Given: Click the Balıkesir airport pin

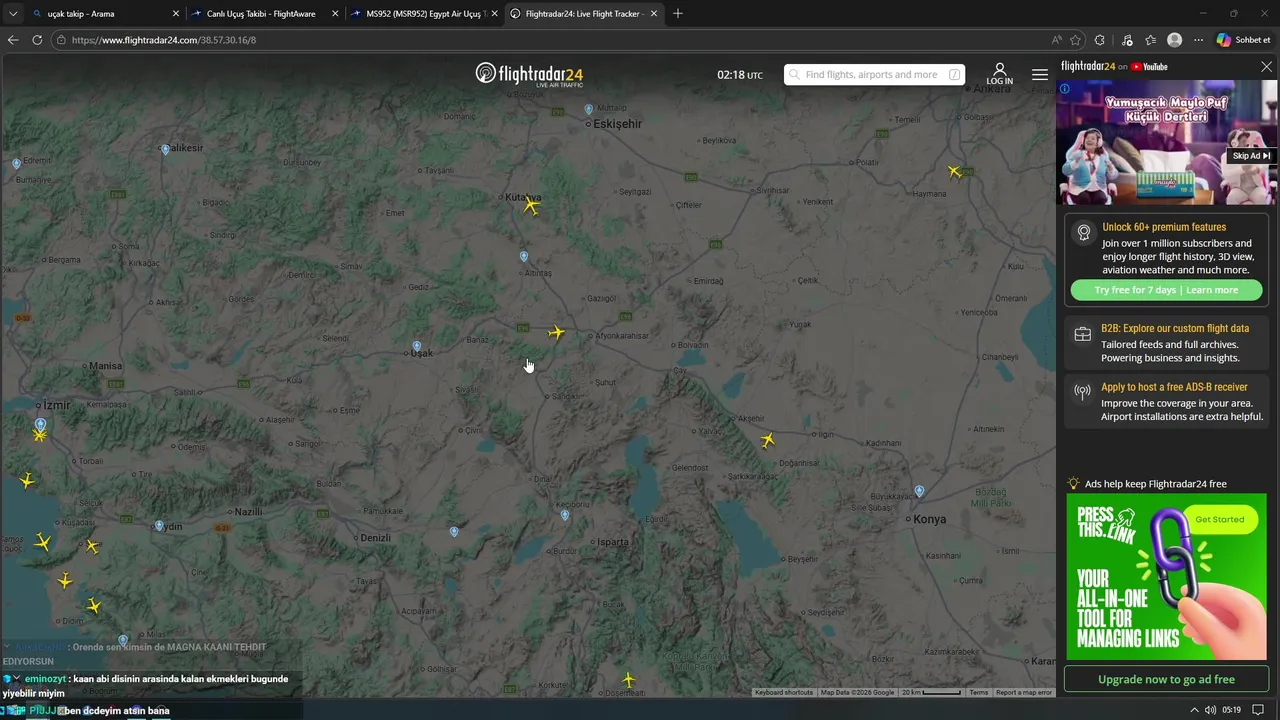Looking at the screenshot, I should tap(165, 149).
